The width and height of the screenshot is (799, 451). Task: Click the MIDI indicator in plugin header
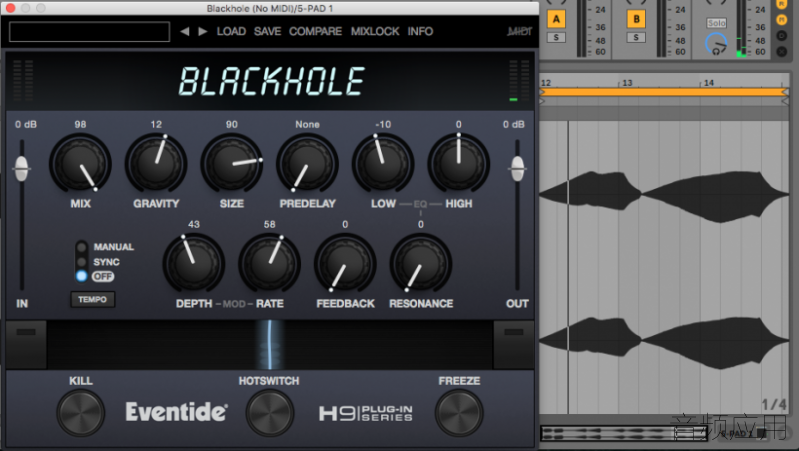click(519, 32)
